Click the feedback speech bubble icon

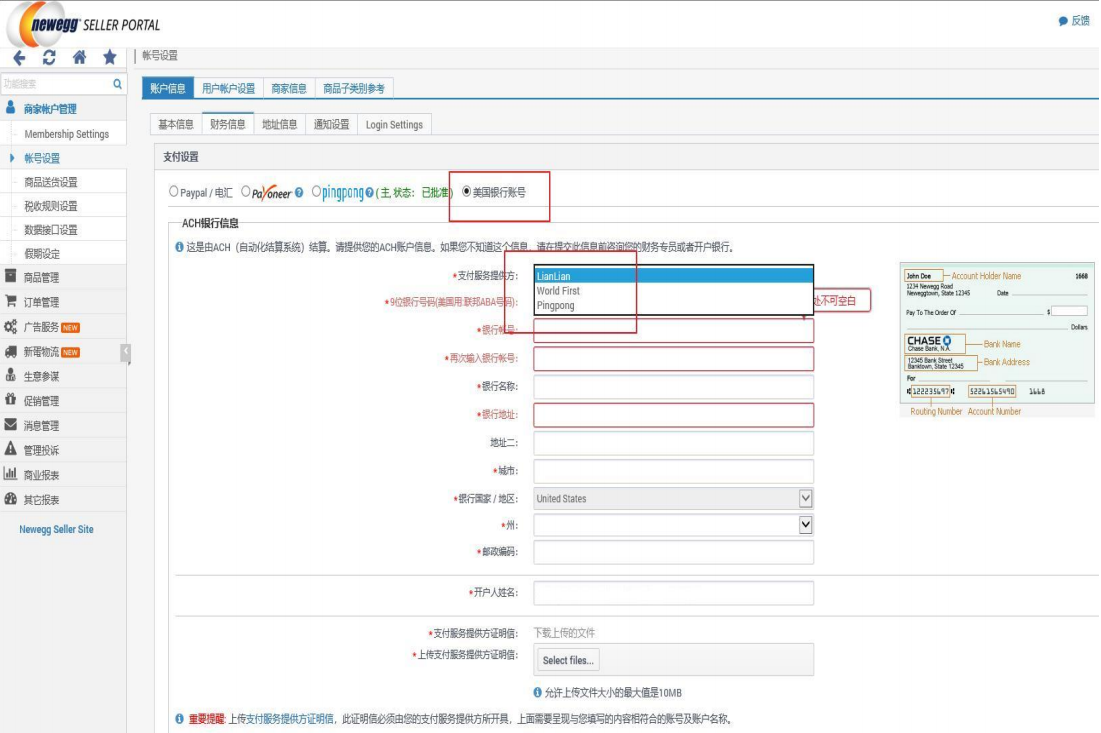point(1063,21)
